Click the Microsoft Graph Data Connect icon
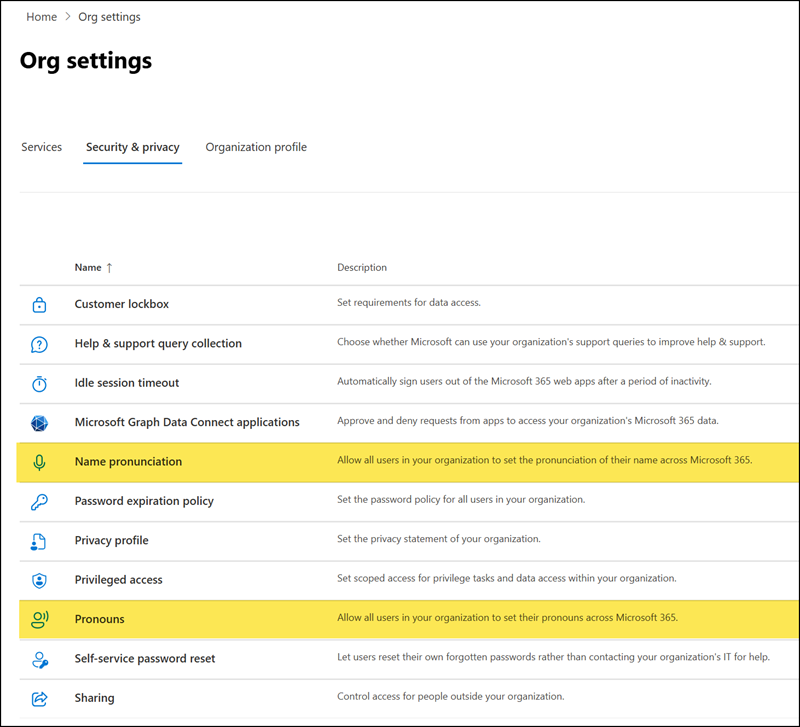 click(39, 423)
